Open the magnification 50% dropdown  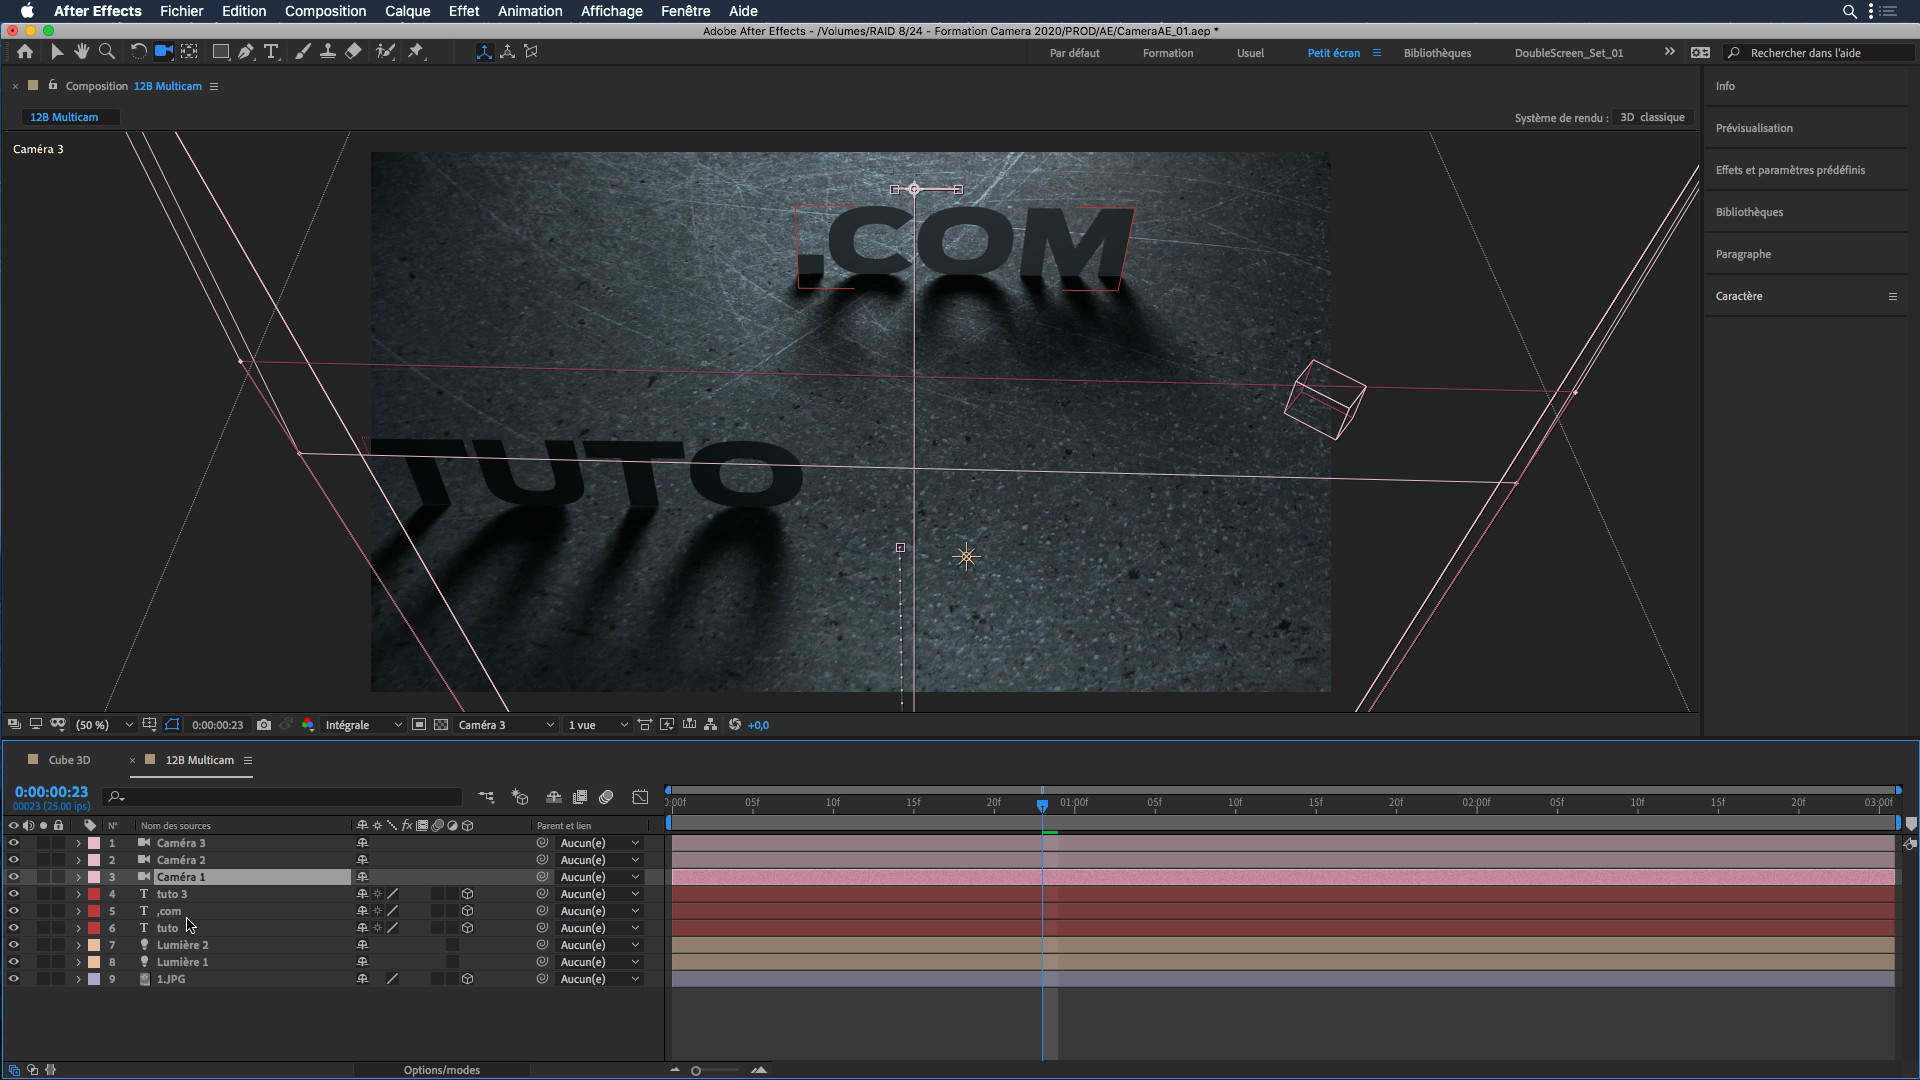[x=104, y=725]
